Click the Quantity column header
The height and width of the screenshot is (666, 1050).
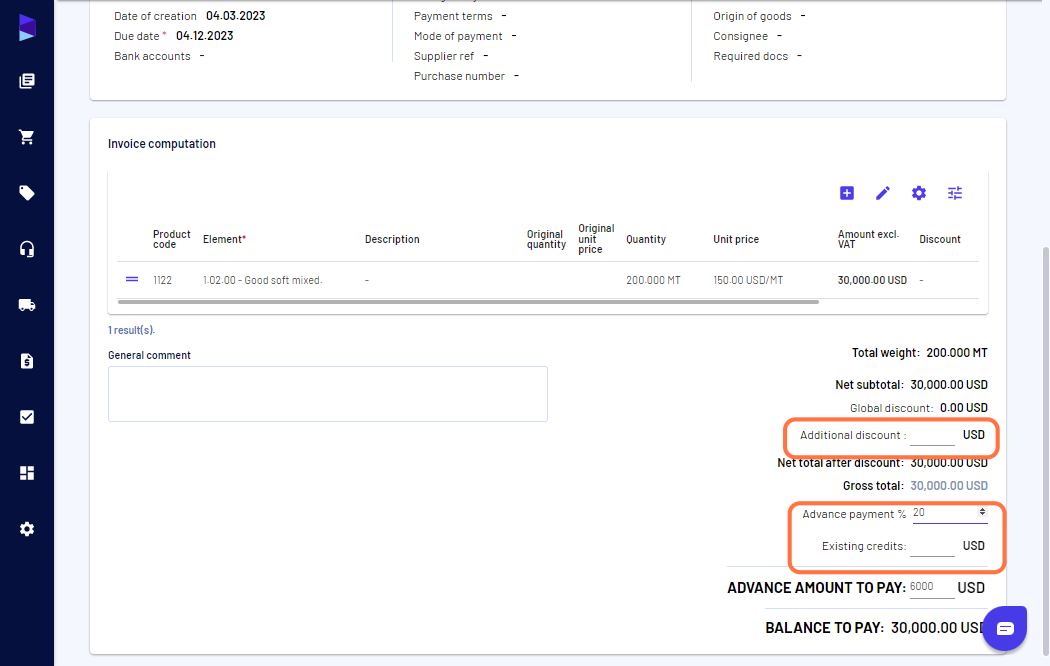coord(646,240)
